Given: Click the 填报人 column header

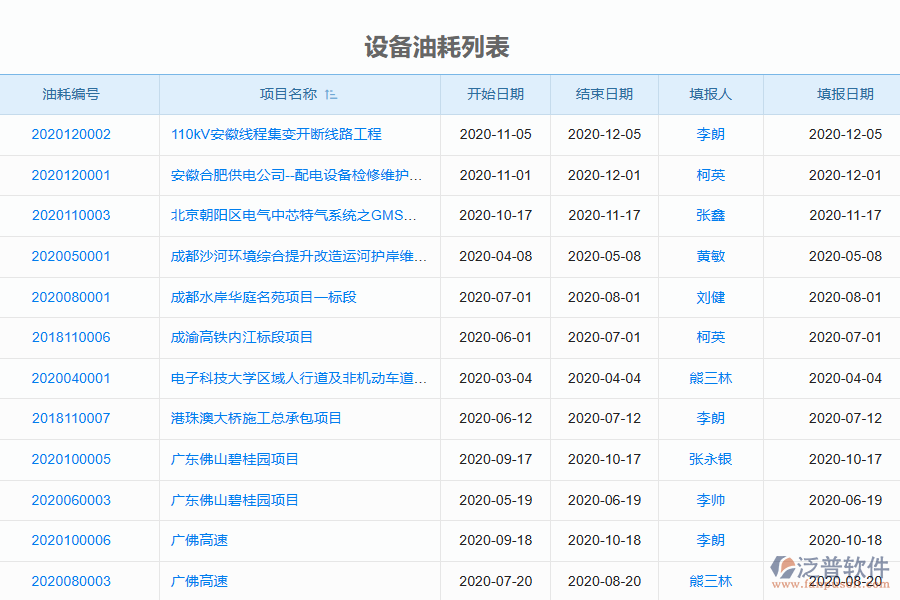Looking at the screenshot, I should (710, 94).
